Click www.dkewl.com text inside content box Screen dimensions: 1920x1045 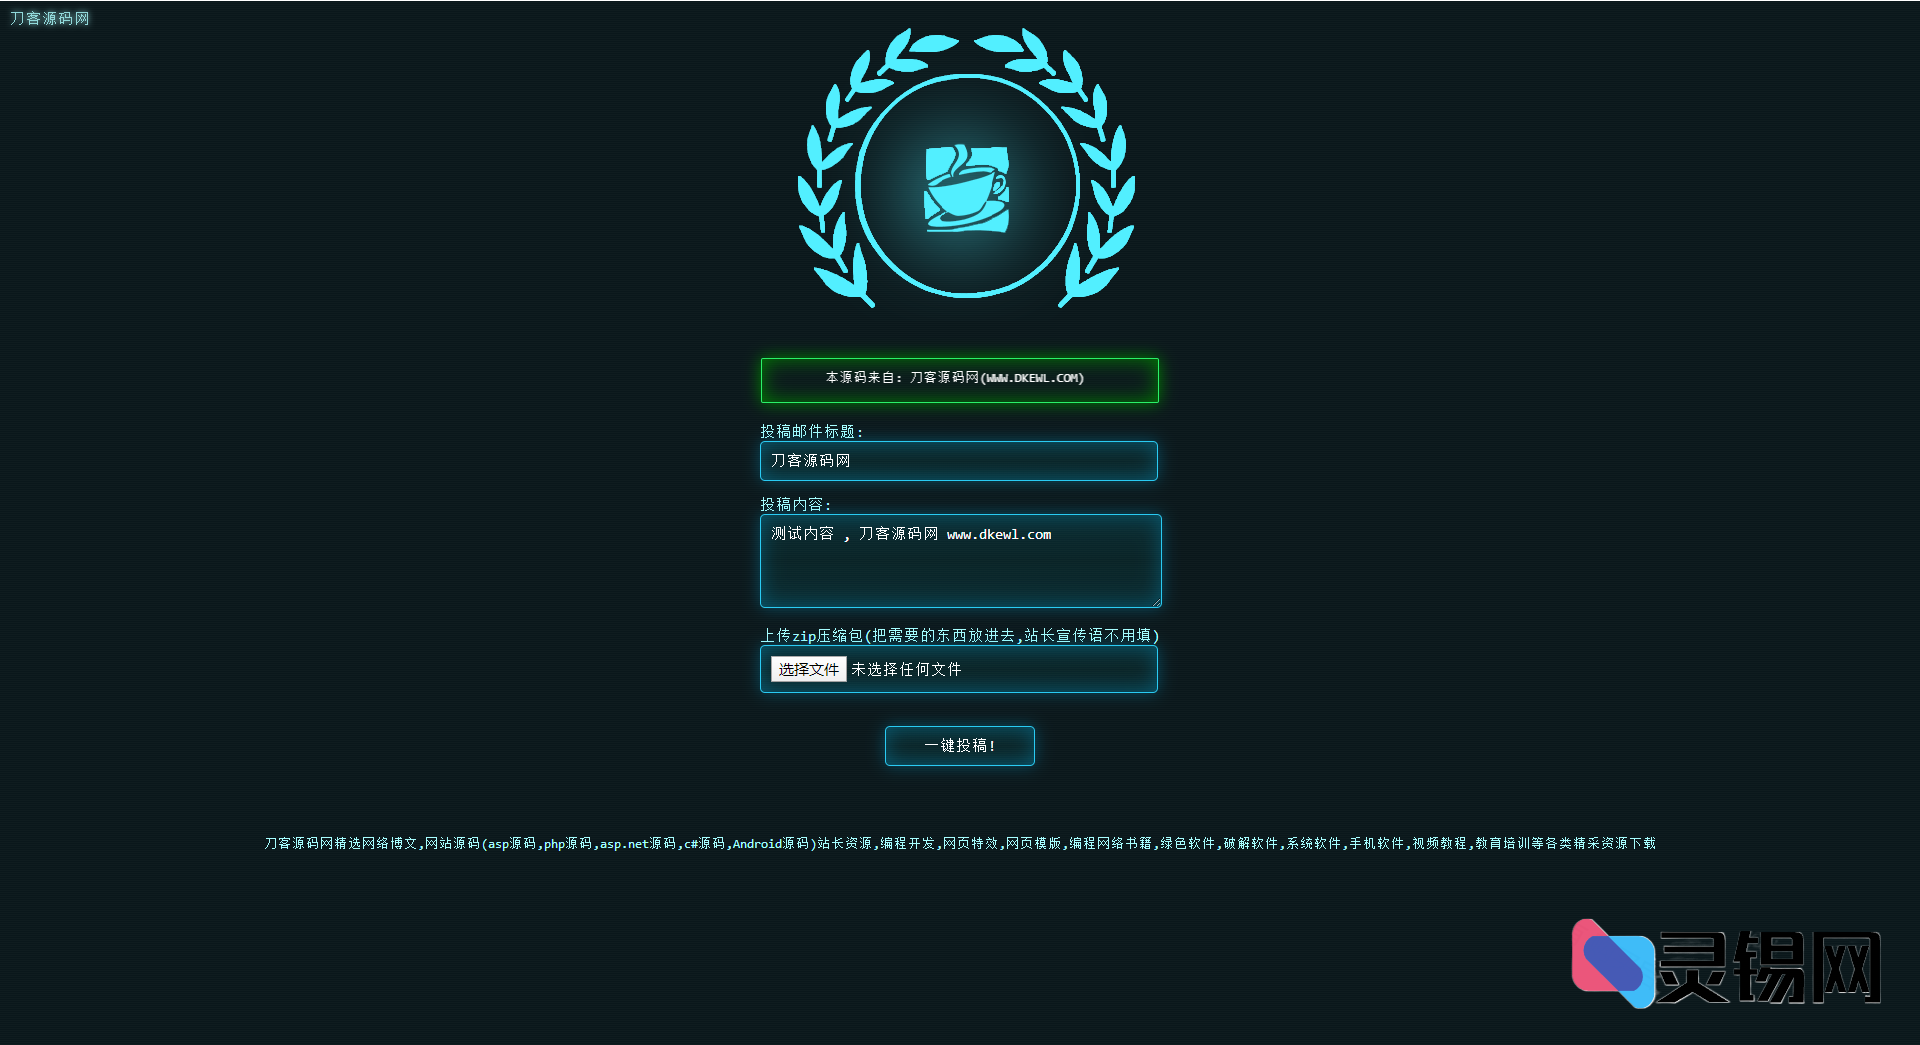point(998,535)
